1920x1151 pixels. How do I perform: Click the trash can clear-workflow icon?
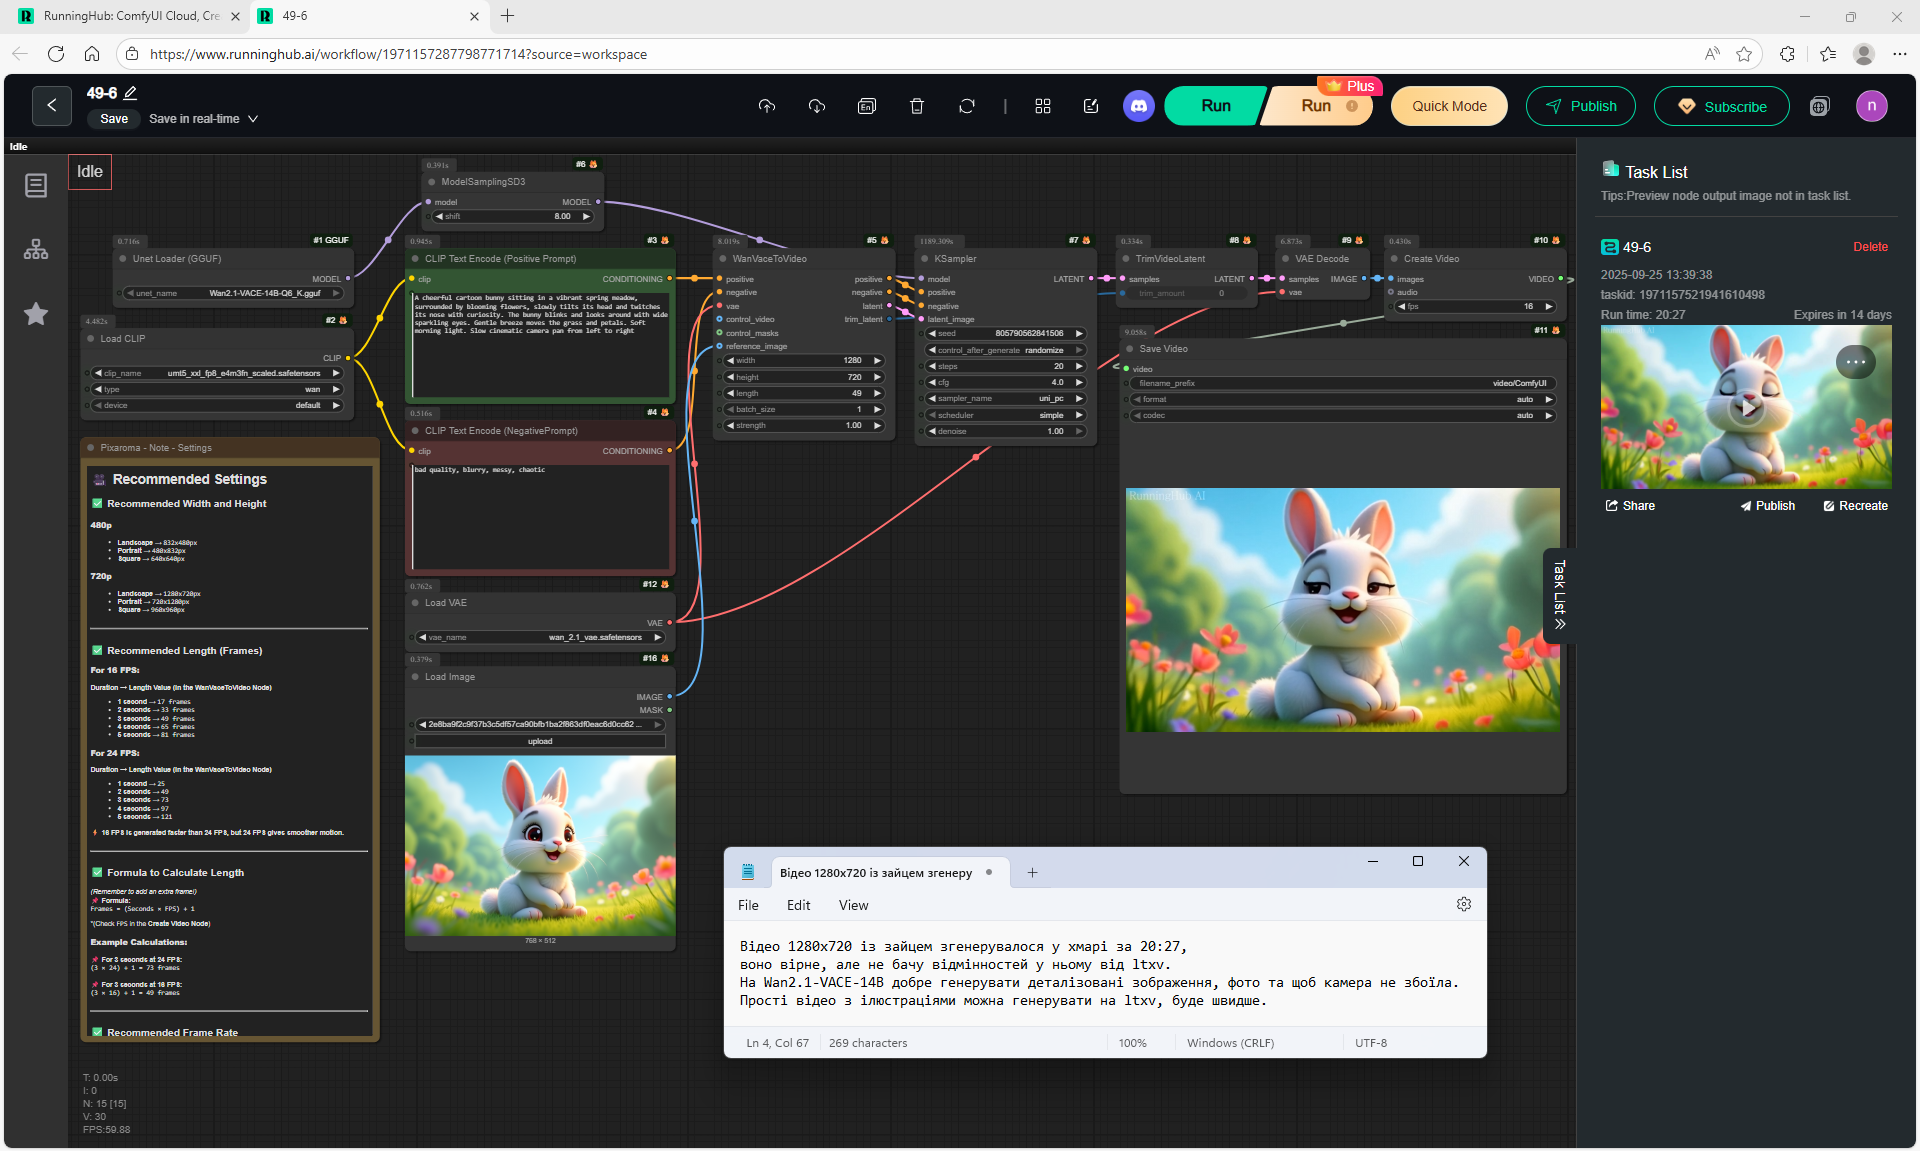click(x=916, y=106)
